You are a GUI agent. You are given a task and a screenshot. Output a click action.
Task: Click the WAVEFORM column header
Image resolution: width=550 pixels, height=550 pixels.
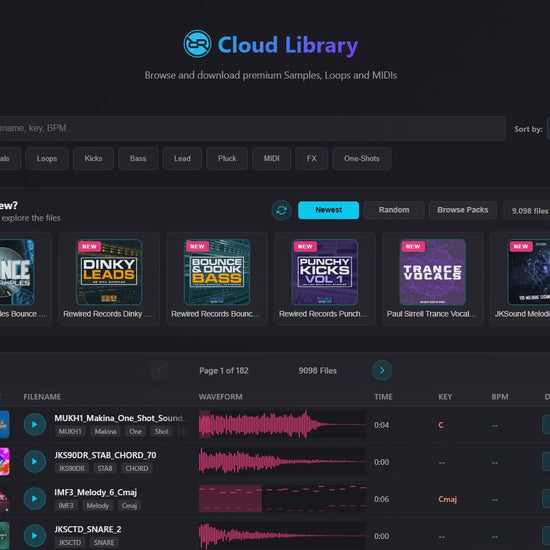[x=220, y=397]
